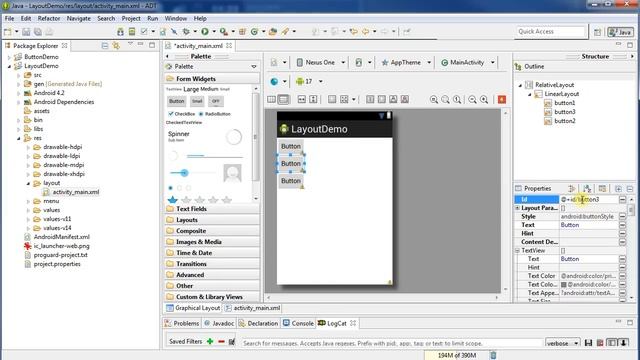Viewport: 640px width, 360px height.
Task: Expand the Layout Params property group
Action: point(517,208)
